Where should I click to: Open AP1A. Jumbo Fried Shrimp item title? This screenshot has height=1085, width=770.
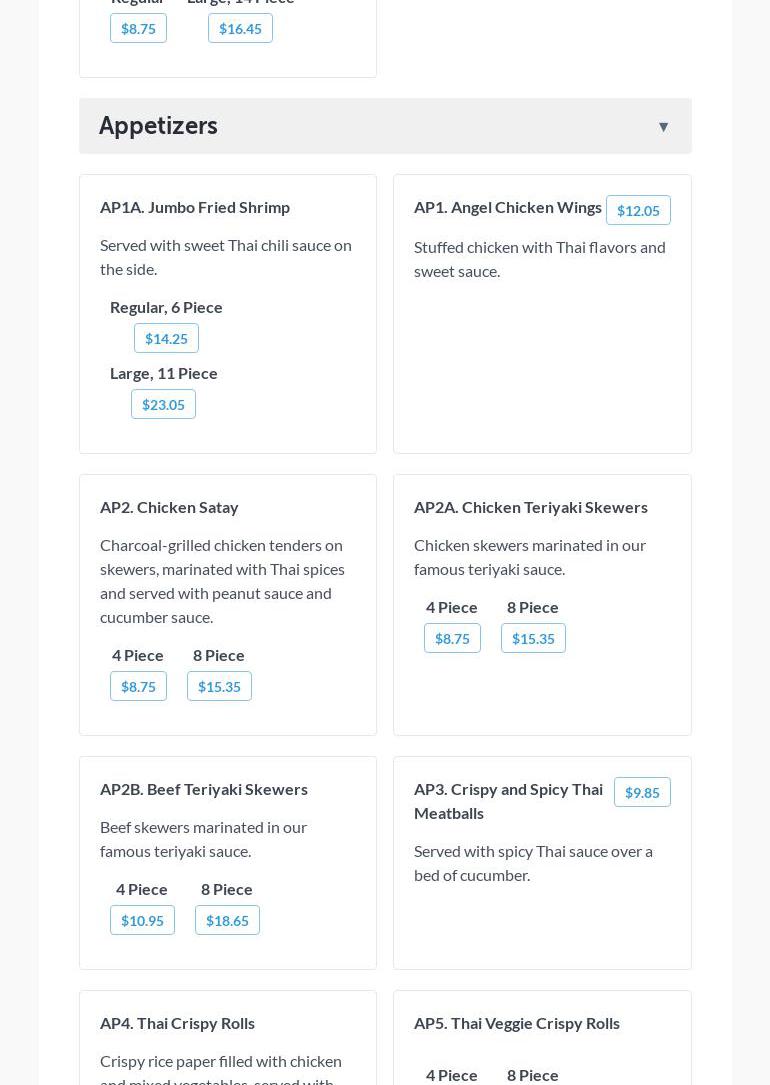pyautogui.click(x=195, y=207)
